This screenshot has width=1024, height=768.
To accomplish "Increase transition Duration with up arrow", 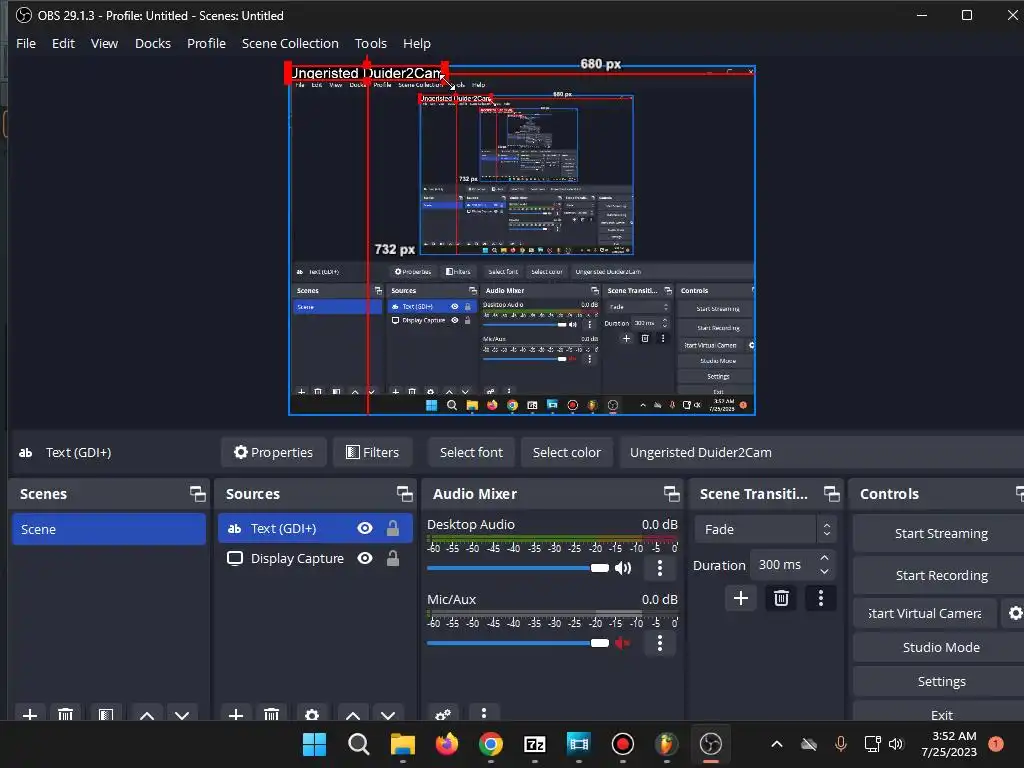I will [824, 558].
